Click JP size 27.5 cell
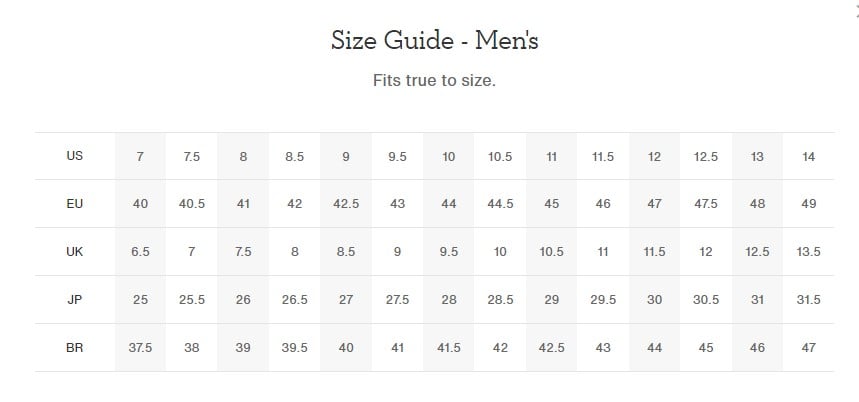Screen dimensions: 859x402 point(397,300)
